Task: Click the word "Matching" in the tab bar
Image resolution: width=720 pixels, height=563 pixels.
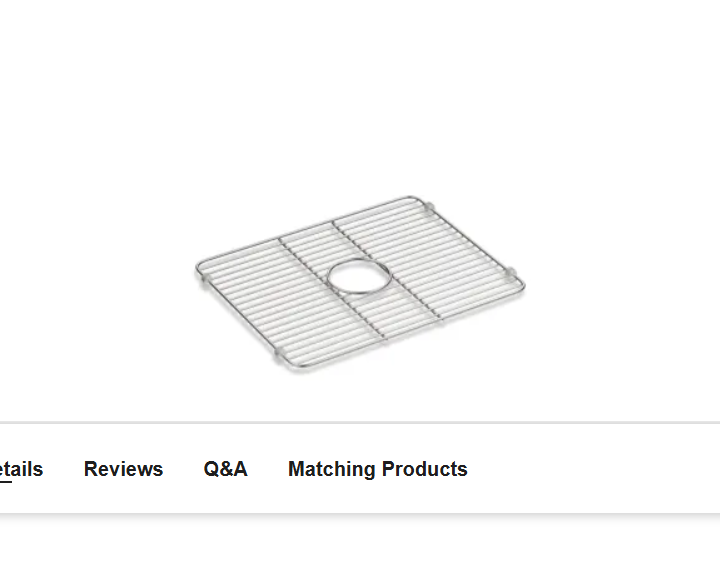Action: tap(332, 469)
